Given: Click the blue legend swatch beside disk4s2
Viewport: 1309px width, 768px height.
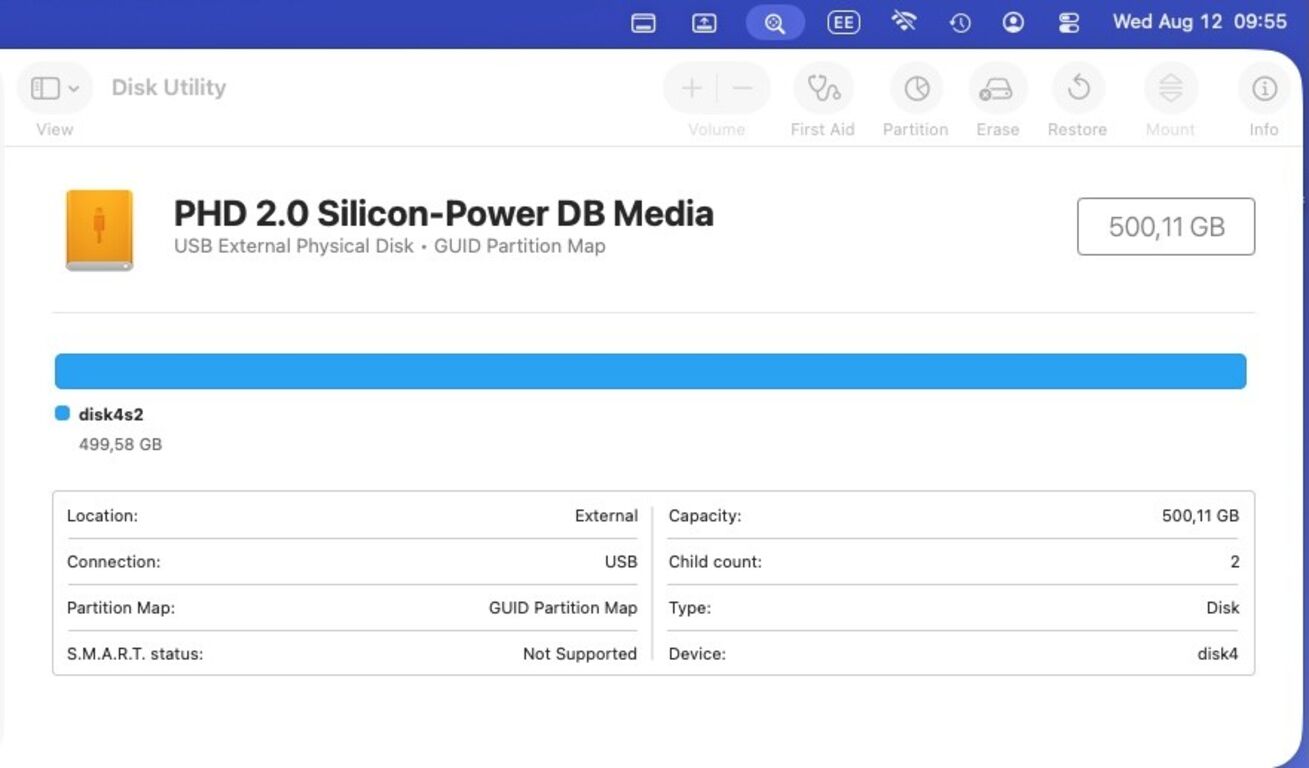Looking at the screenshot, I should click(62, 414).
